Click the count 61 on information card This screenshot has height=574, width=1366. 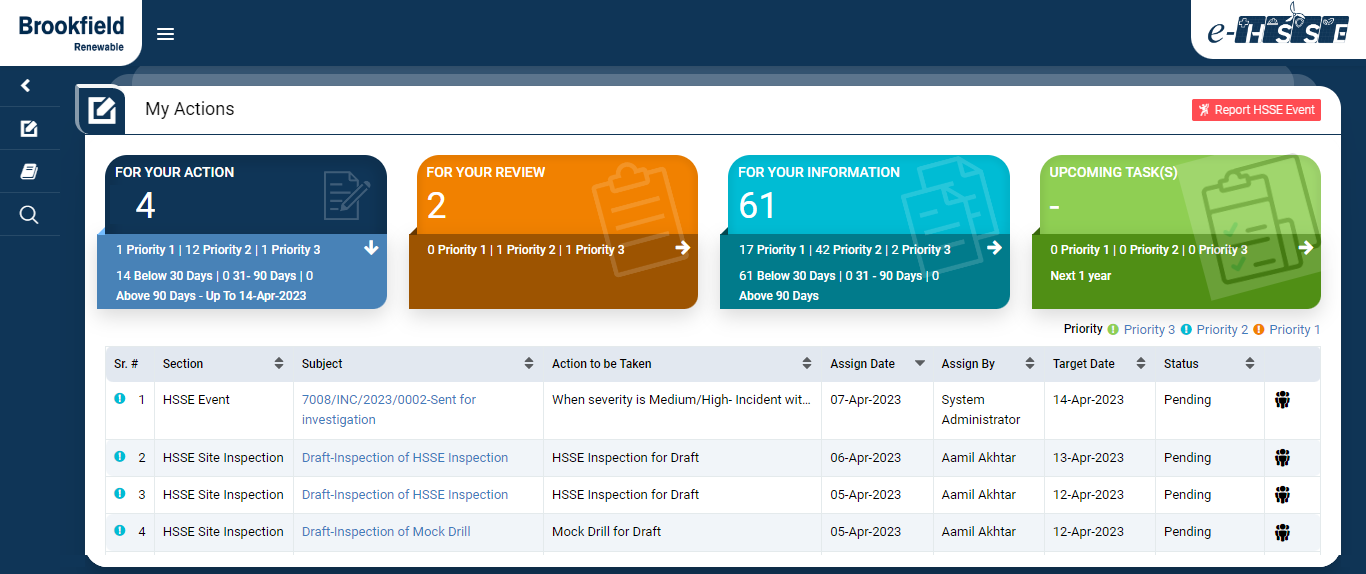(757, 206)
